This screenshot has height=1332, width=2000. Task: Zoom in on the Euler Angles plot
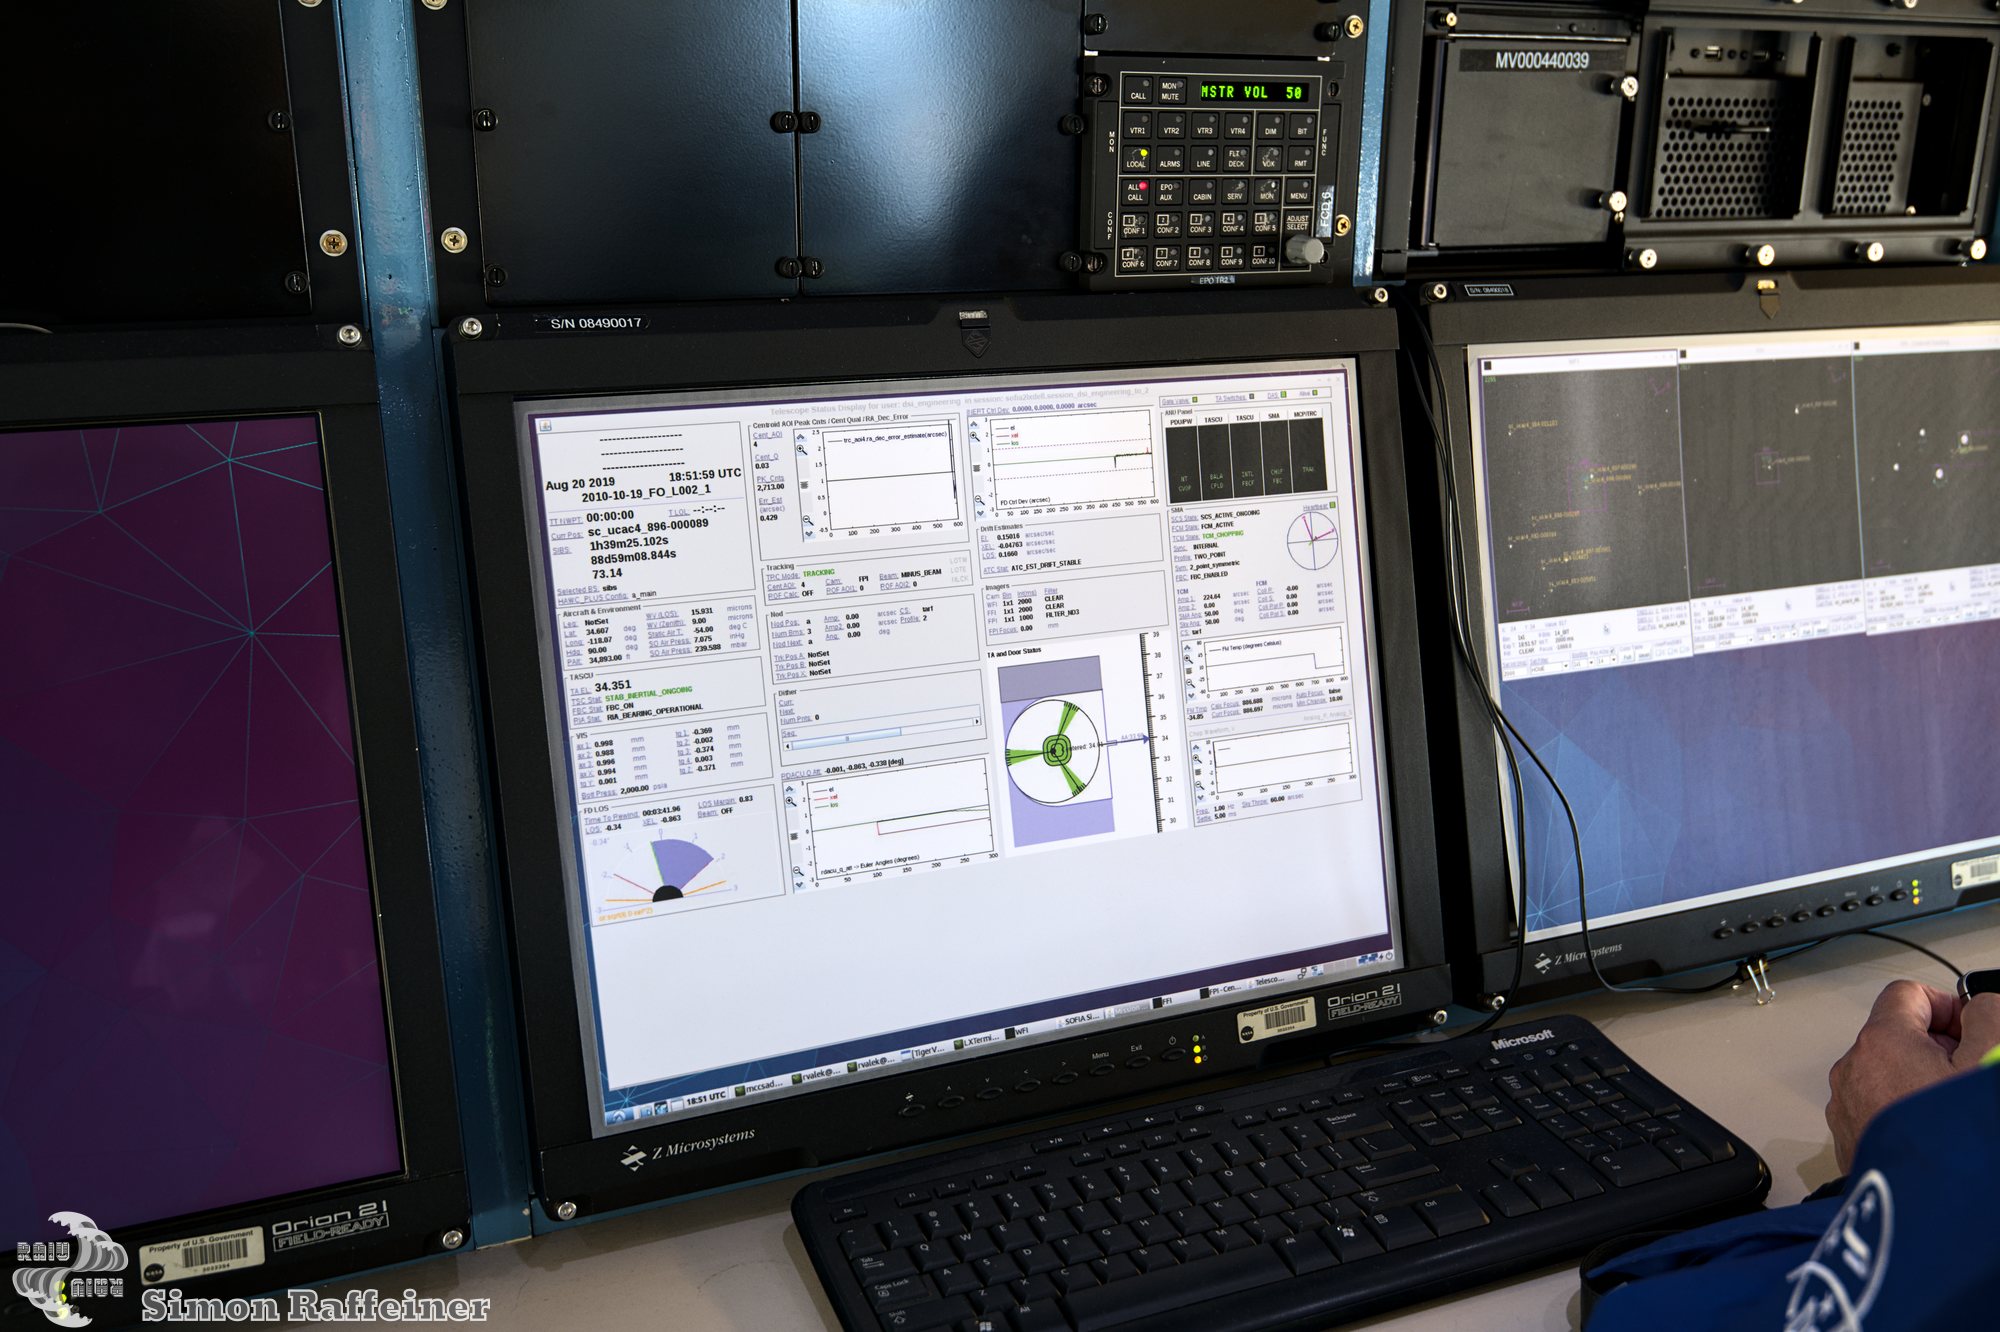(791, 802)
